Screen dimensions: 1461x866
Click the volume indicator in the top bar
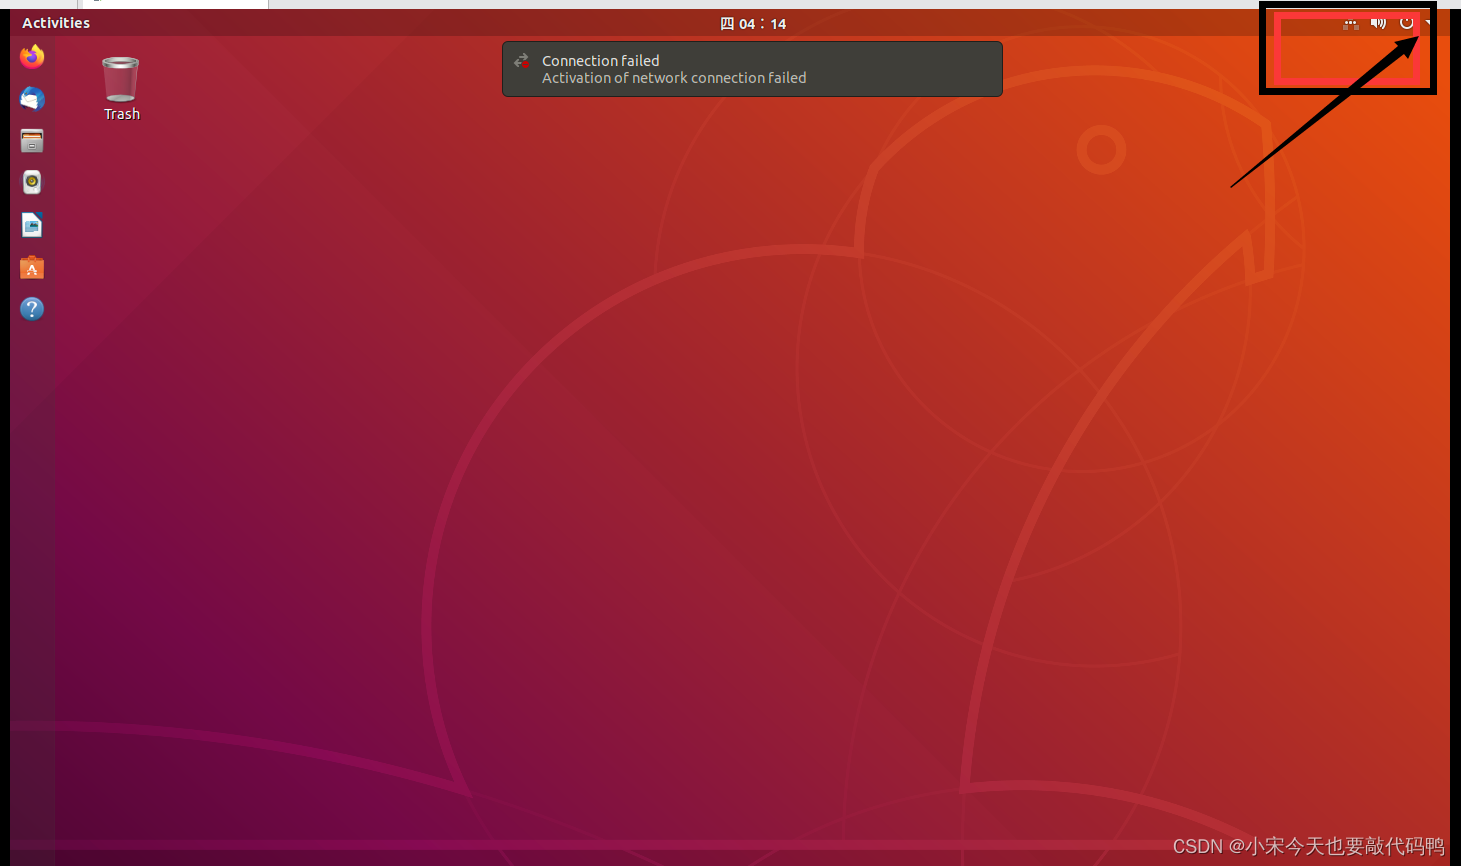click(x=1378, y=23)
